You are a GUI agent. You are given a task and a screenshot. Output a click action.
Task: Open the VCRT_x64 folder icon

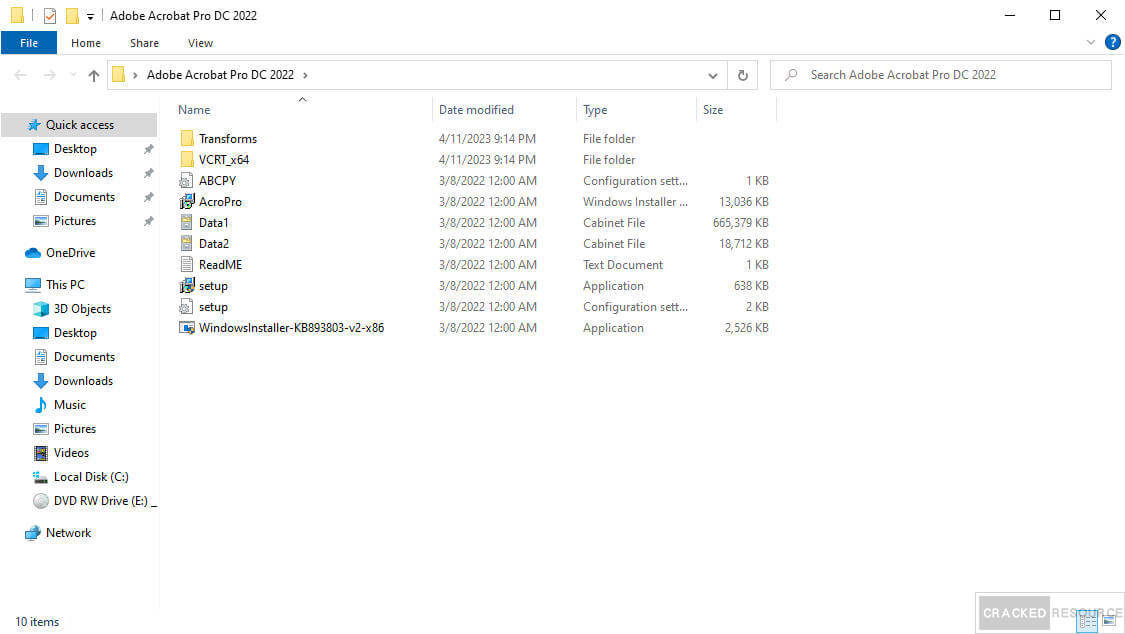click(187, 159)
